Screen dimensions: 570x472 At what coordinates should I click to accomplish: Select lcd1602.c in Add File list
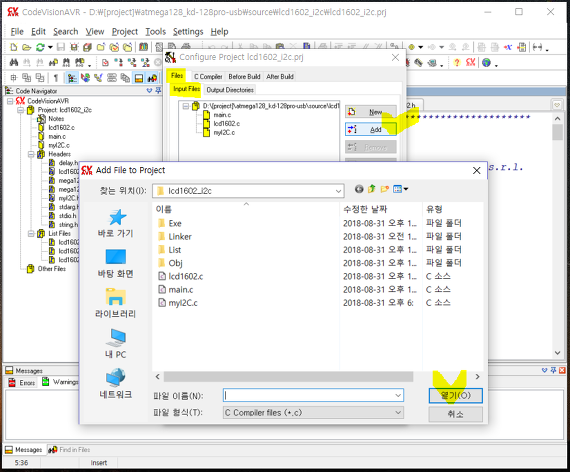[181, 276]
